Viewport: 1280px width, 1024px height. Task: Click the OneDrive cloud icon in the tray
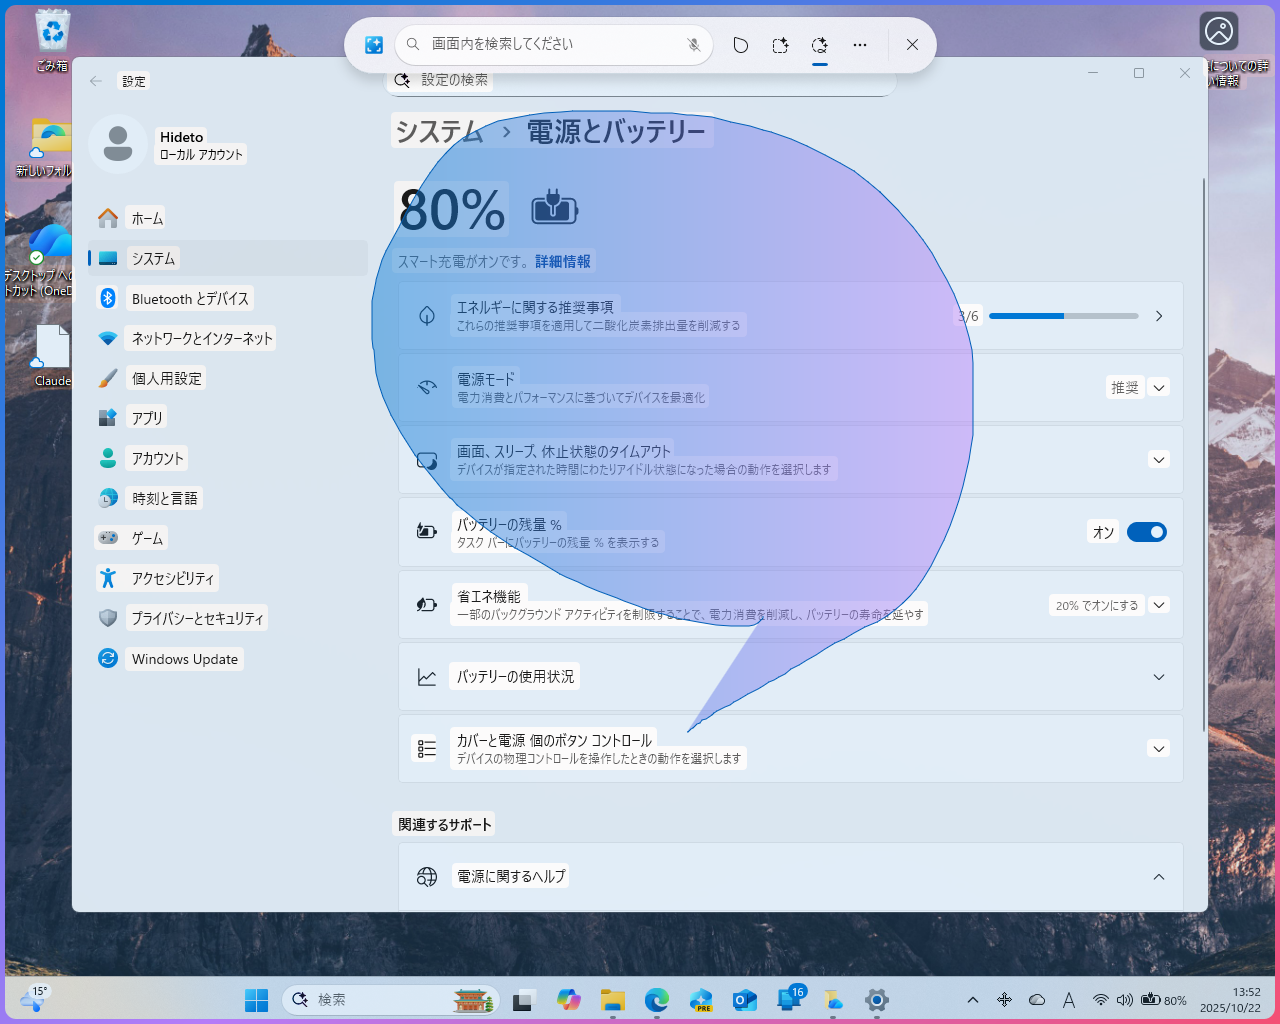click(1037, 1000)
